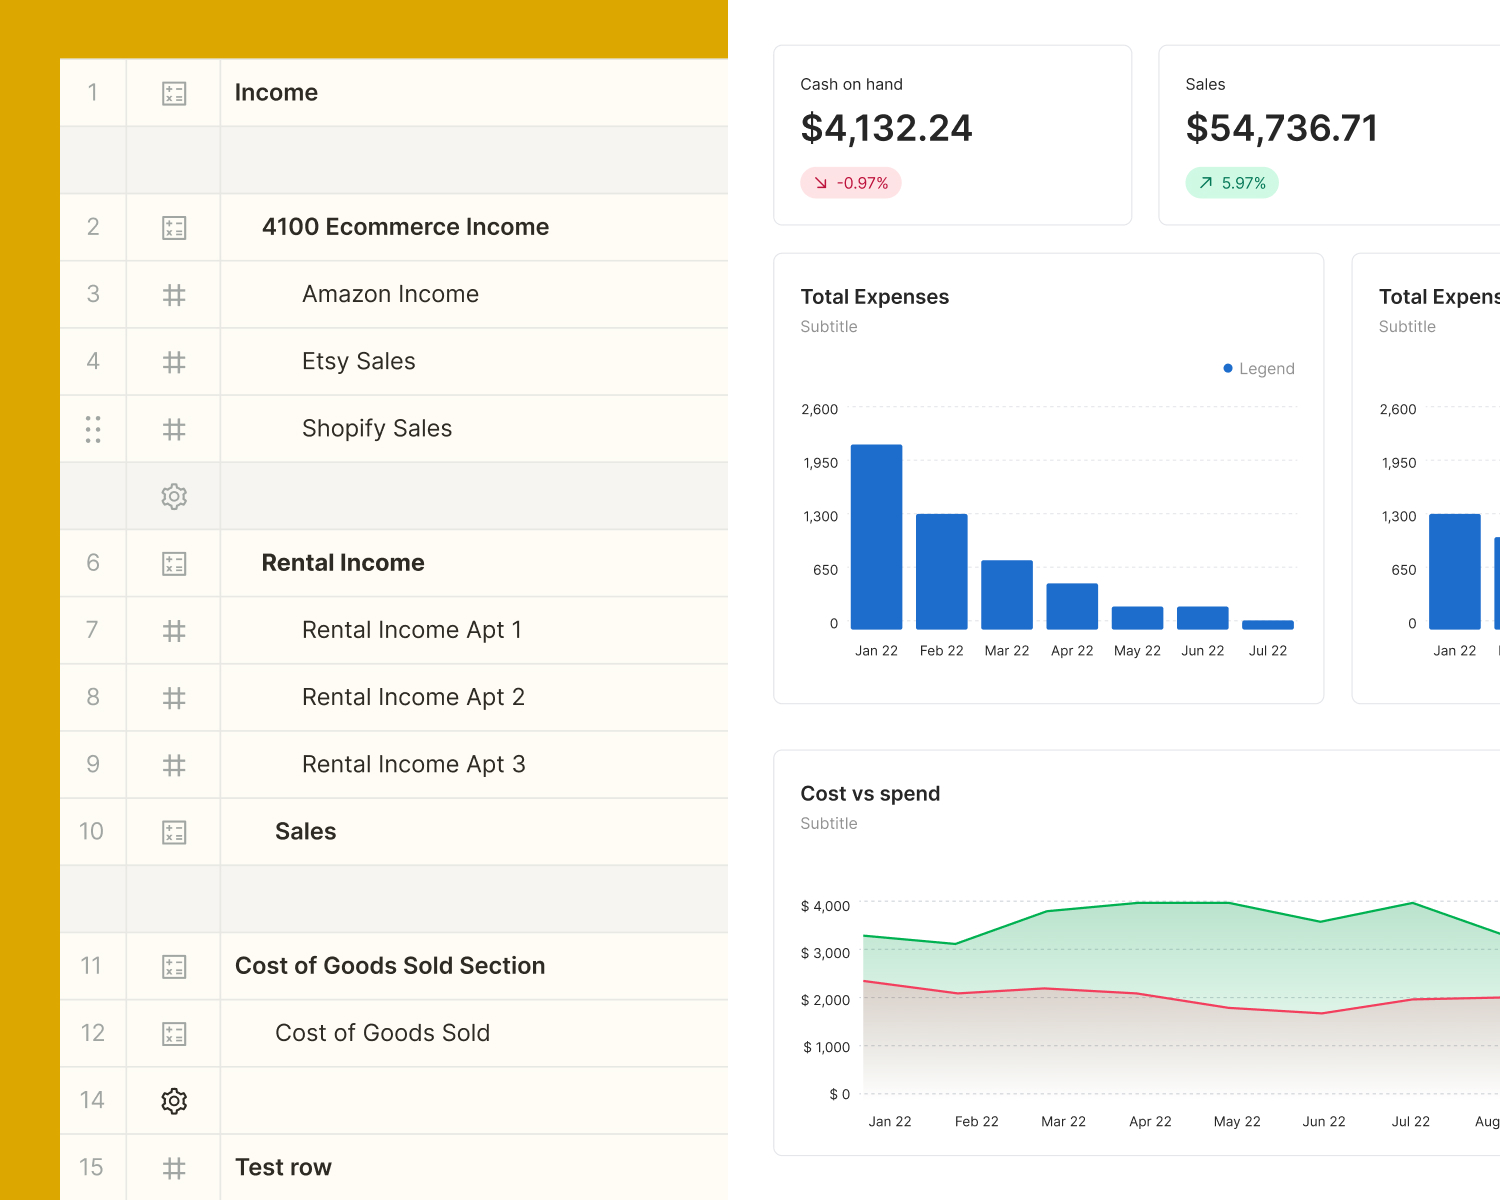Select the Jan 22 bar in Total Expenses

[876, 535]
